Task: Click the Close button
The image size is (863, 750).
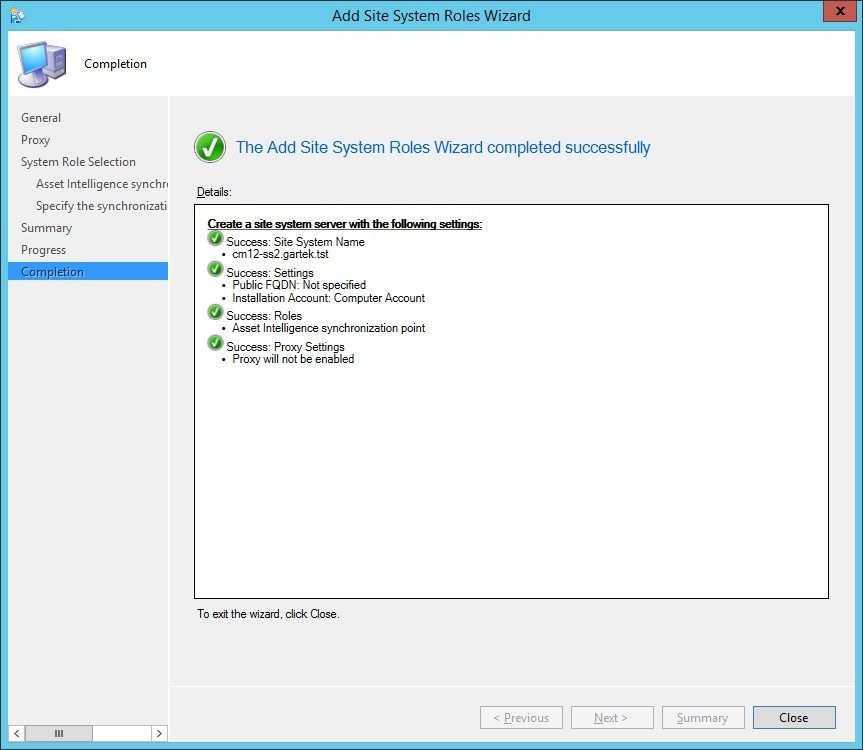Action: [x=794, y=718]
